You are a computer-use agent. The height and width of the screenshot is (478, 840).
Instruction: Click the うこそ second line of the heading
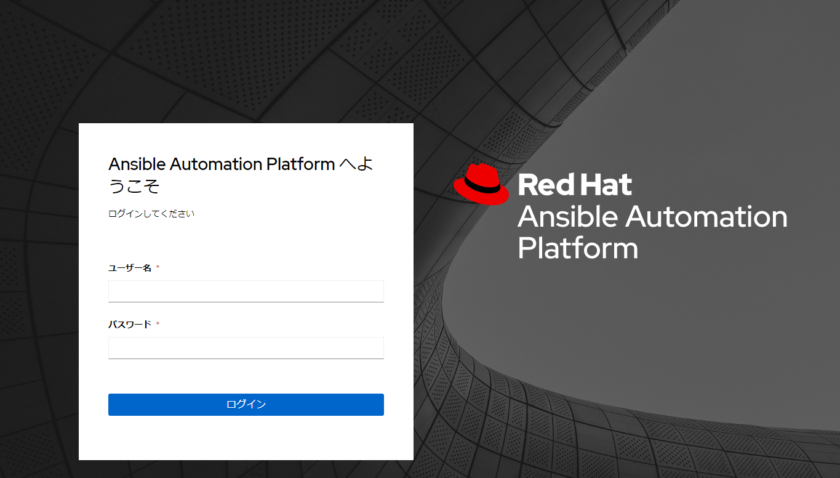(x=134, y=186)
